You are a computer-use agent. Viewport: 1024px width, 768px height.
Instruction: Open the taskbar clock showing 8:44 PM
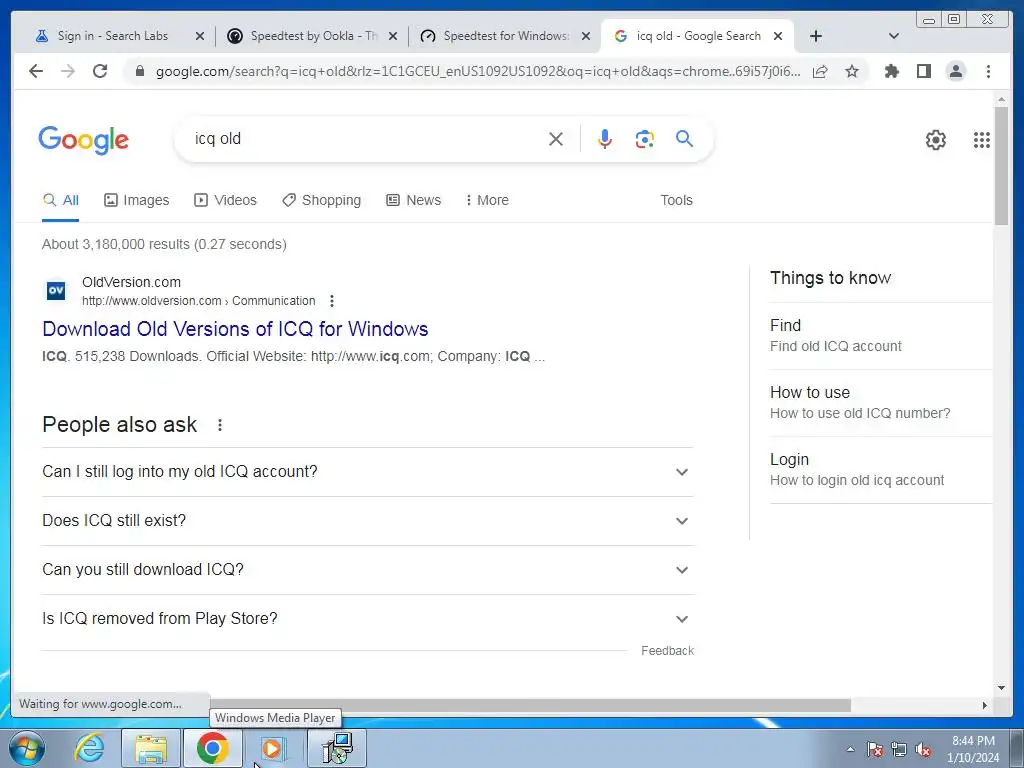[x=973, y=749]
